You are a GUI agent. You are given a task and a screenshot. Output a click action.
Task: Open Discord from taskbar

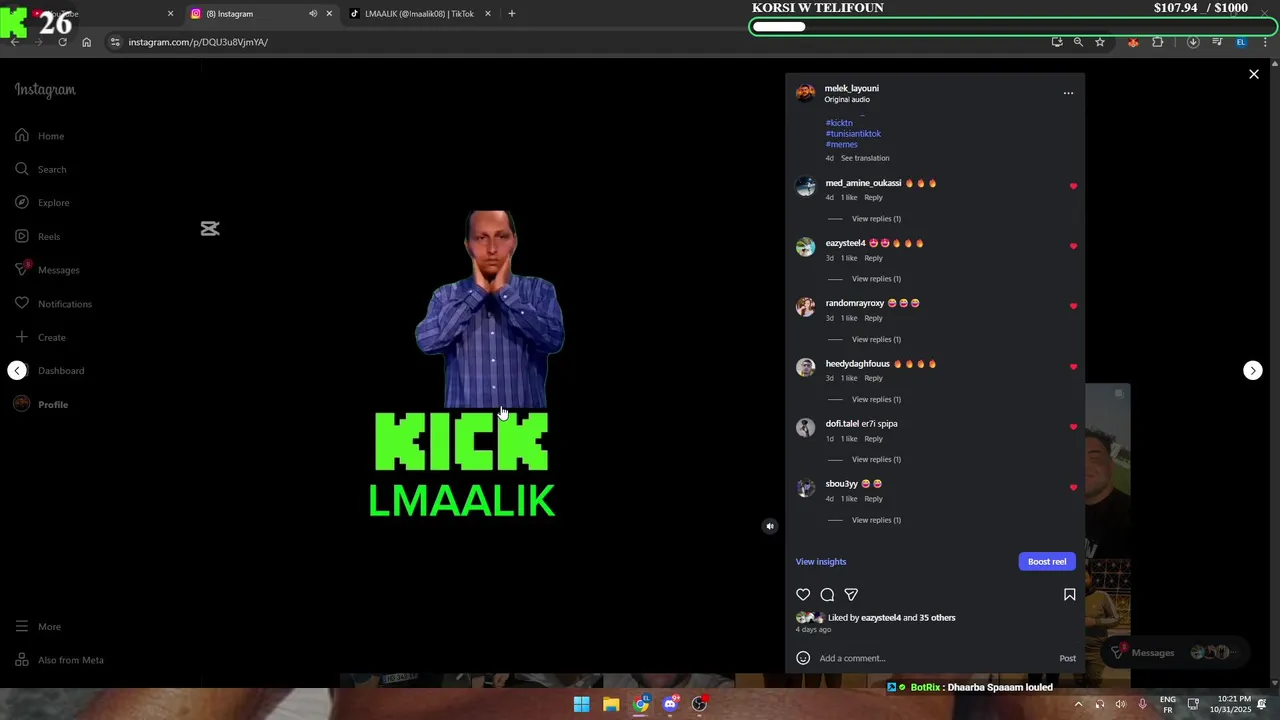point(670,704)
